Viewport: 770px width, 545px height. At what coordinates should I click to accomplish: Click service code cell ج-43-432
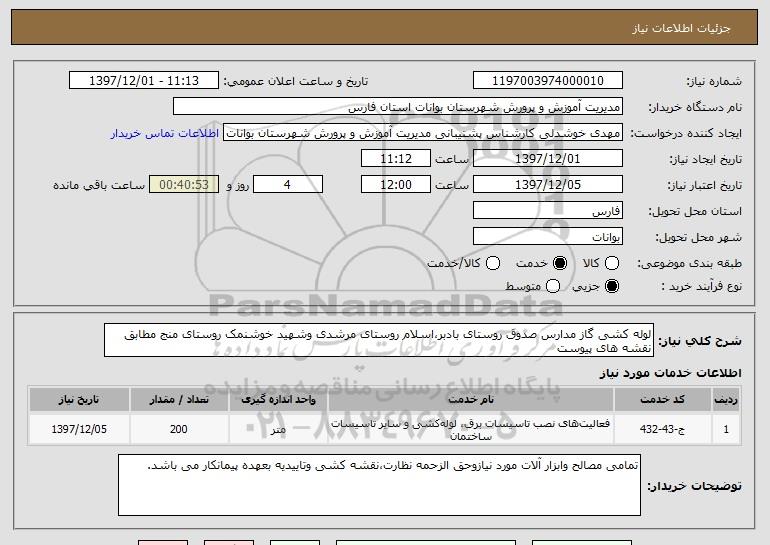coord(662,429)
